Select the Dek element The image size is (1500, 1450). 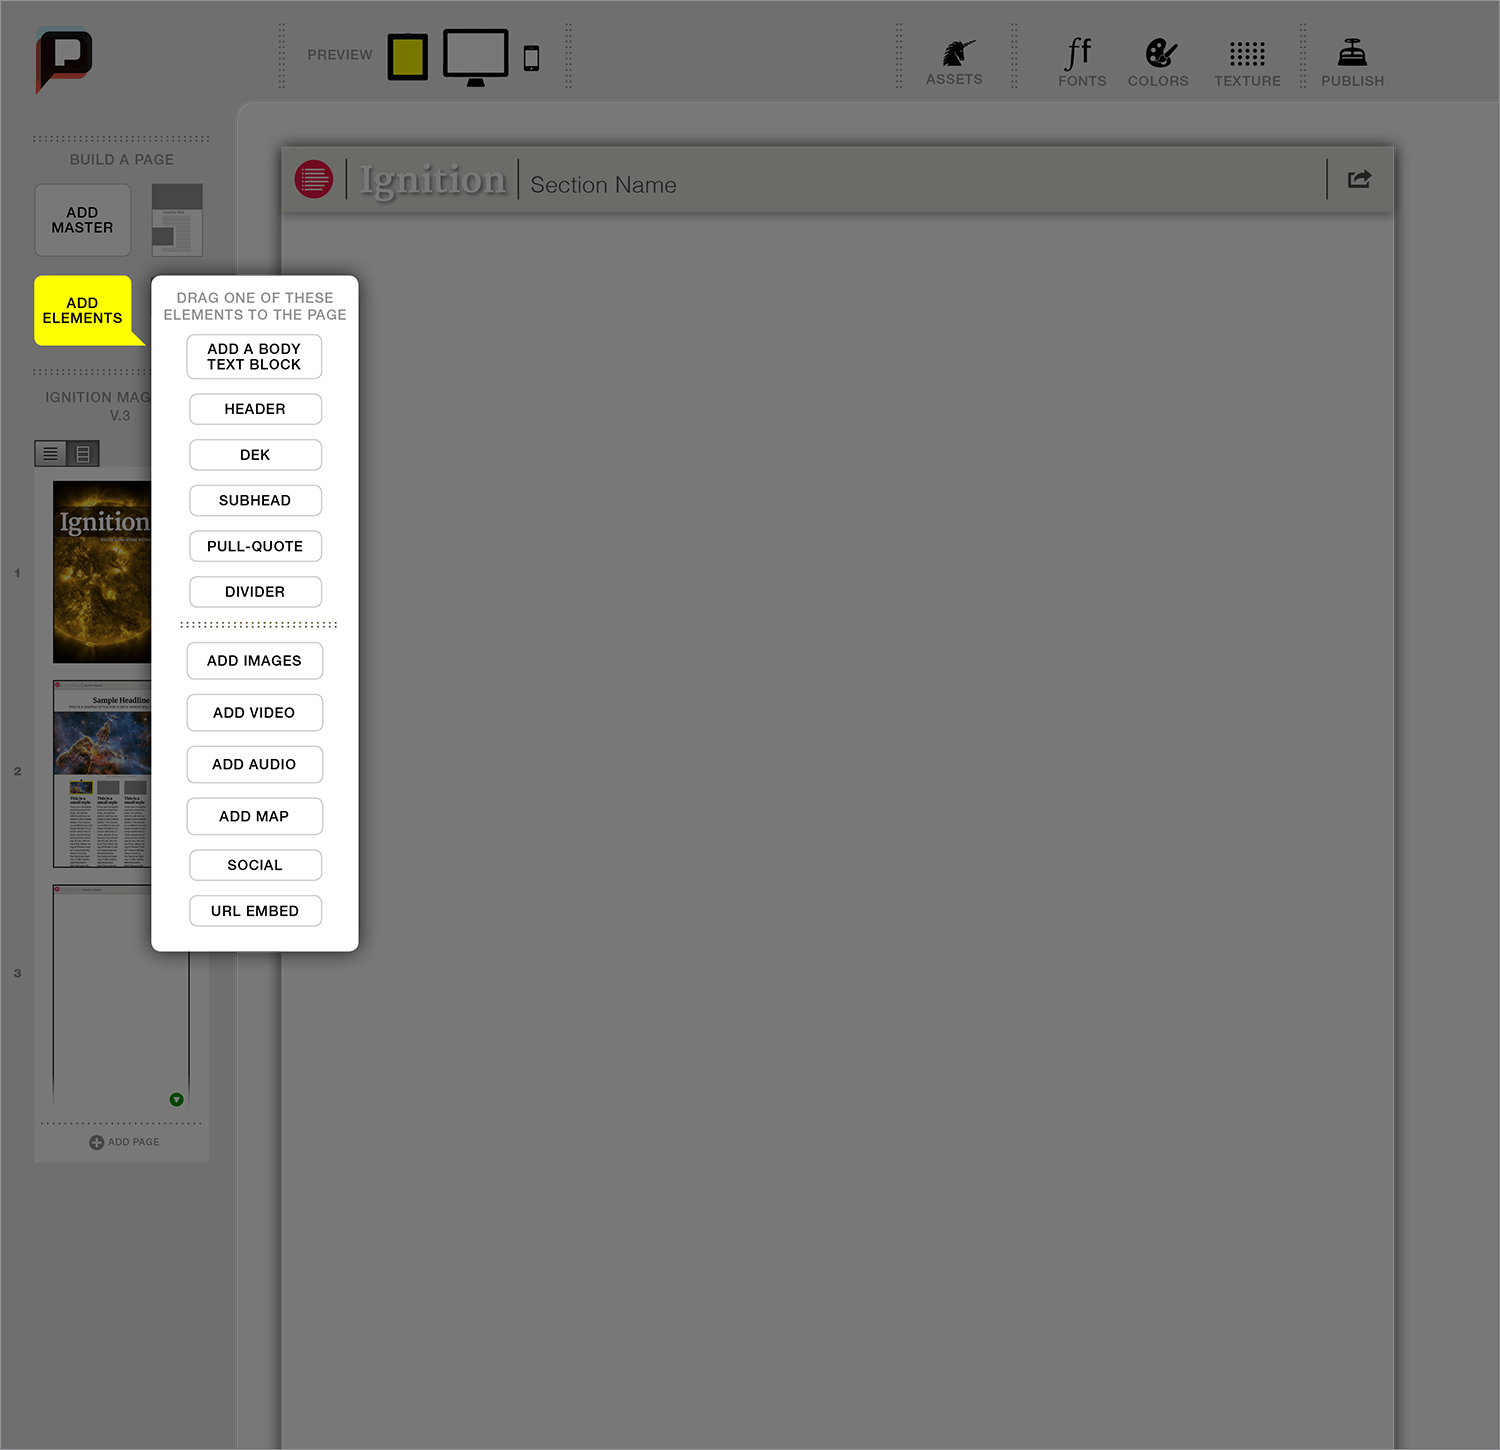click(255, 455)
